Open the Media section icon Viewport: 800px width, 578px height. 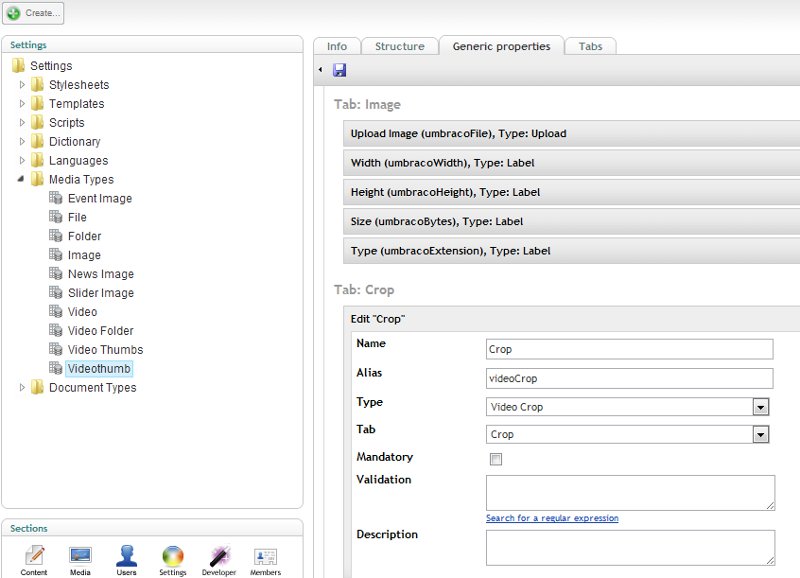[80, 557]
